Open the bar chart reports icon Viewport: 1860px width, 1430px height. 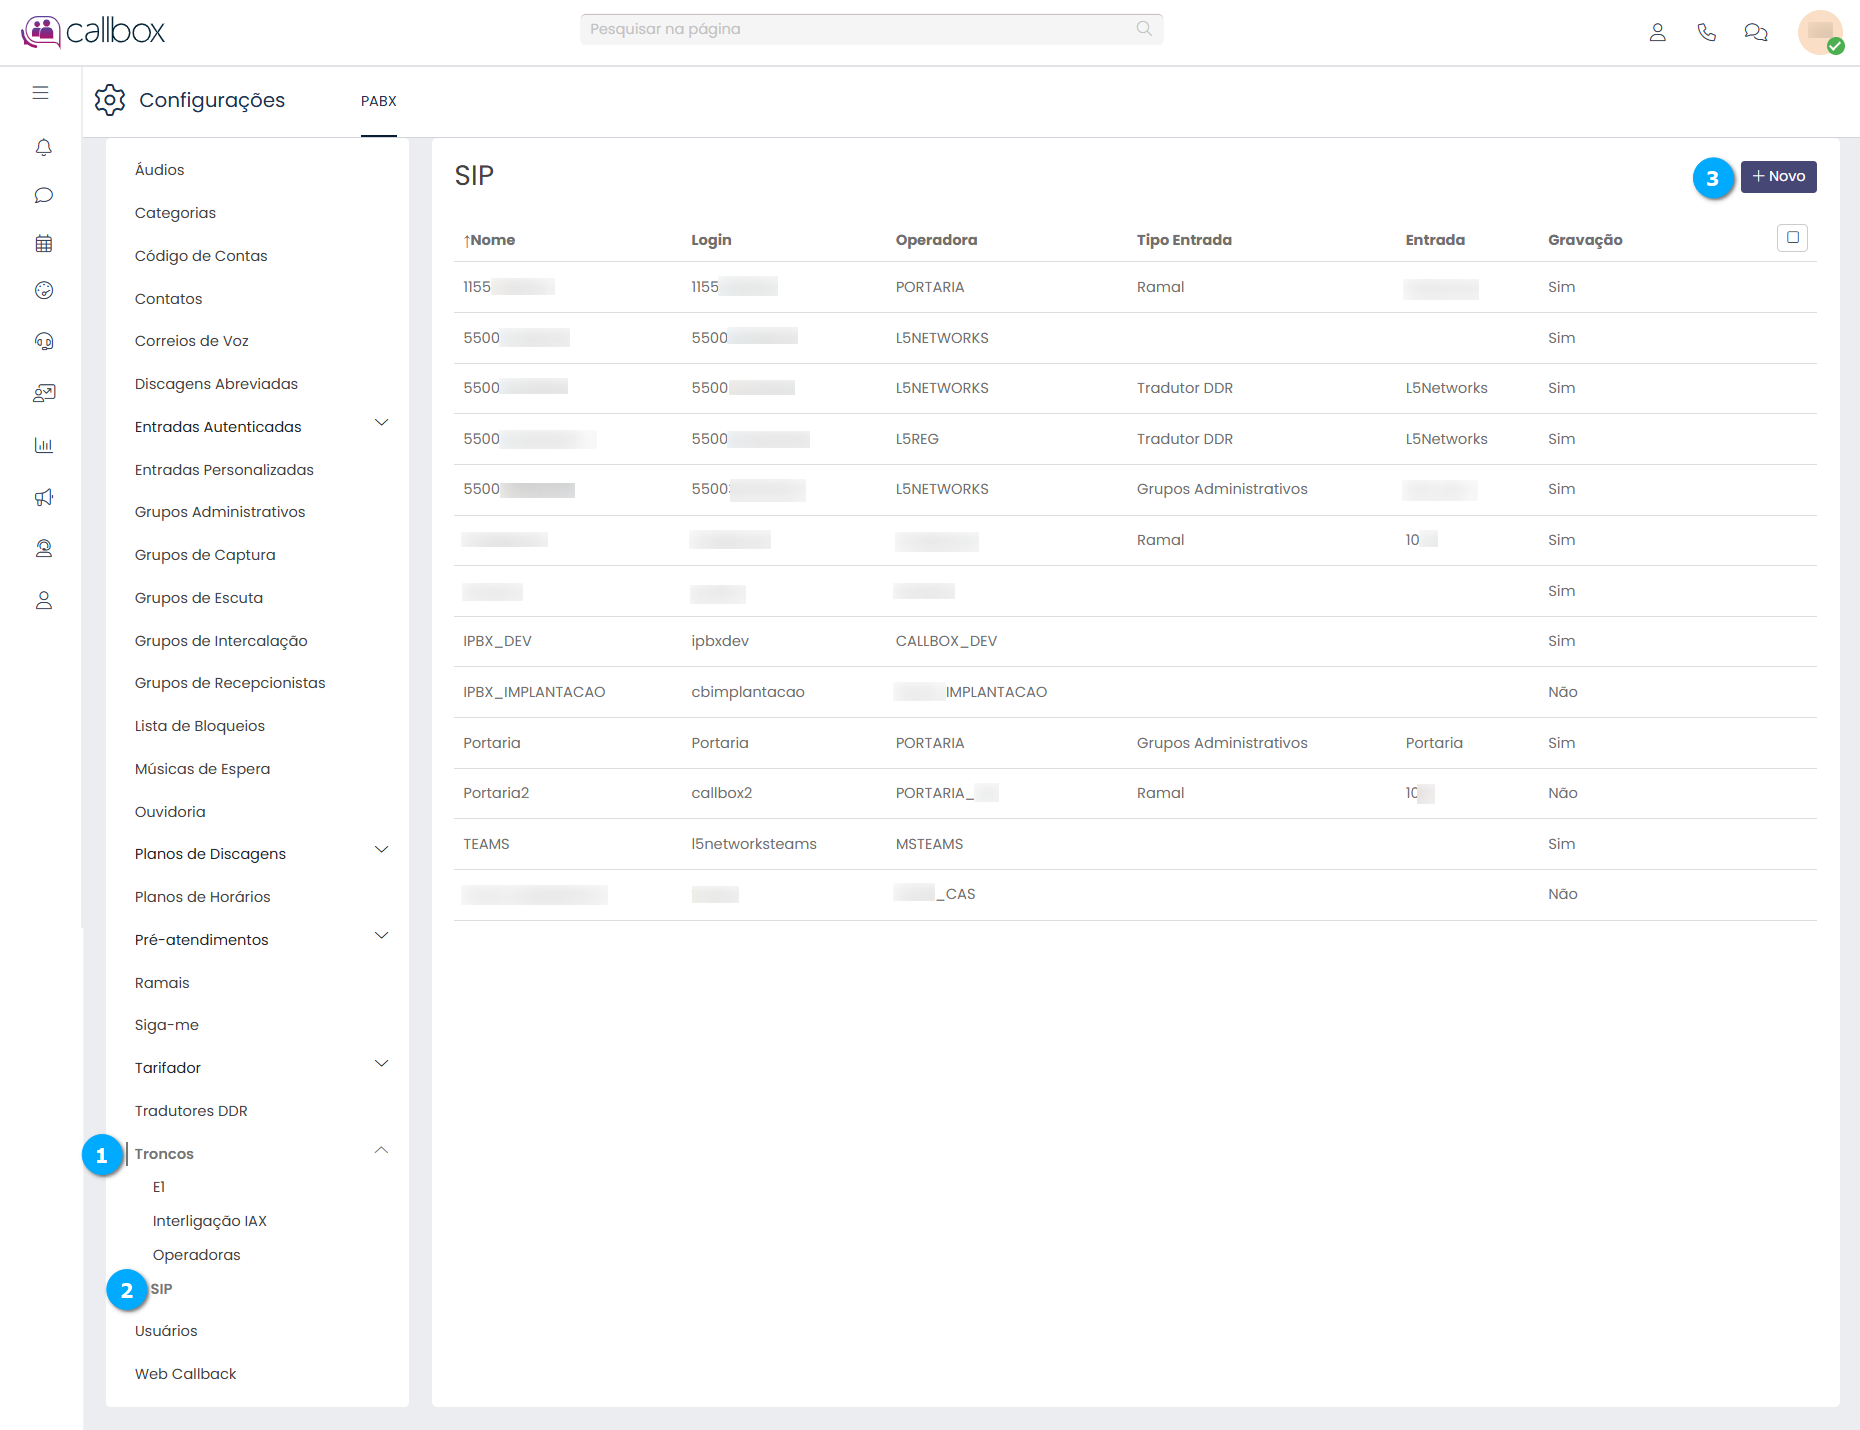click(x=43, y=445)
